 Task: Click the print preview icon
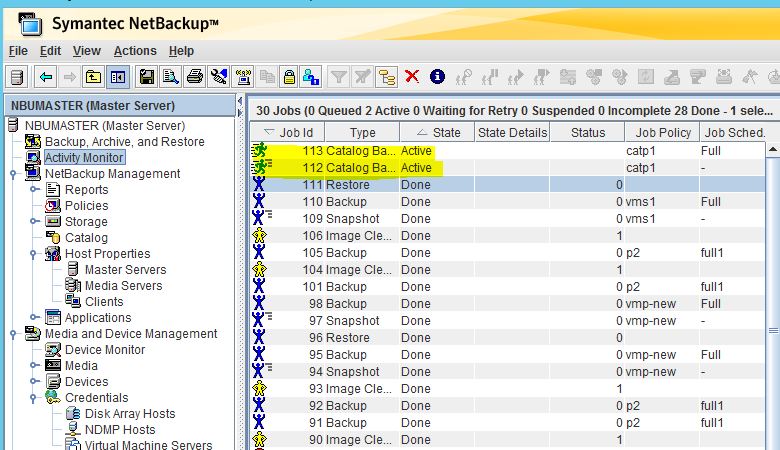click(171, 77)
